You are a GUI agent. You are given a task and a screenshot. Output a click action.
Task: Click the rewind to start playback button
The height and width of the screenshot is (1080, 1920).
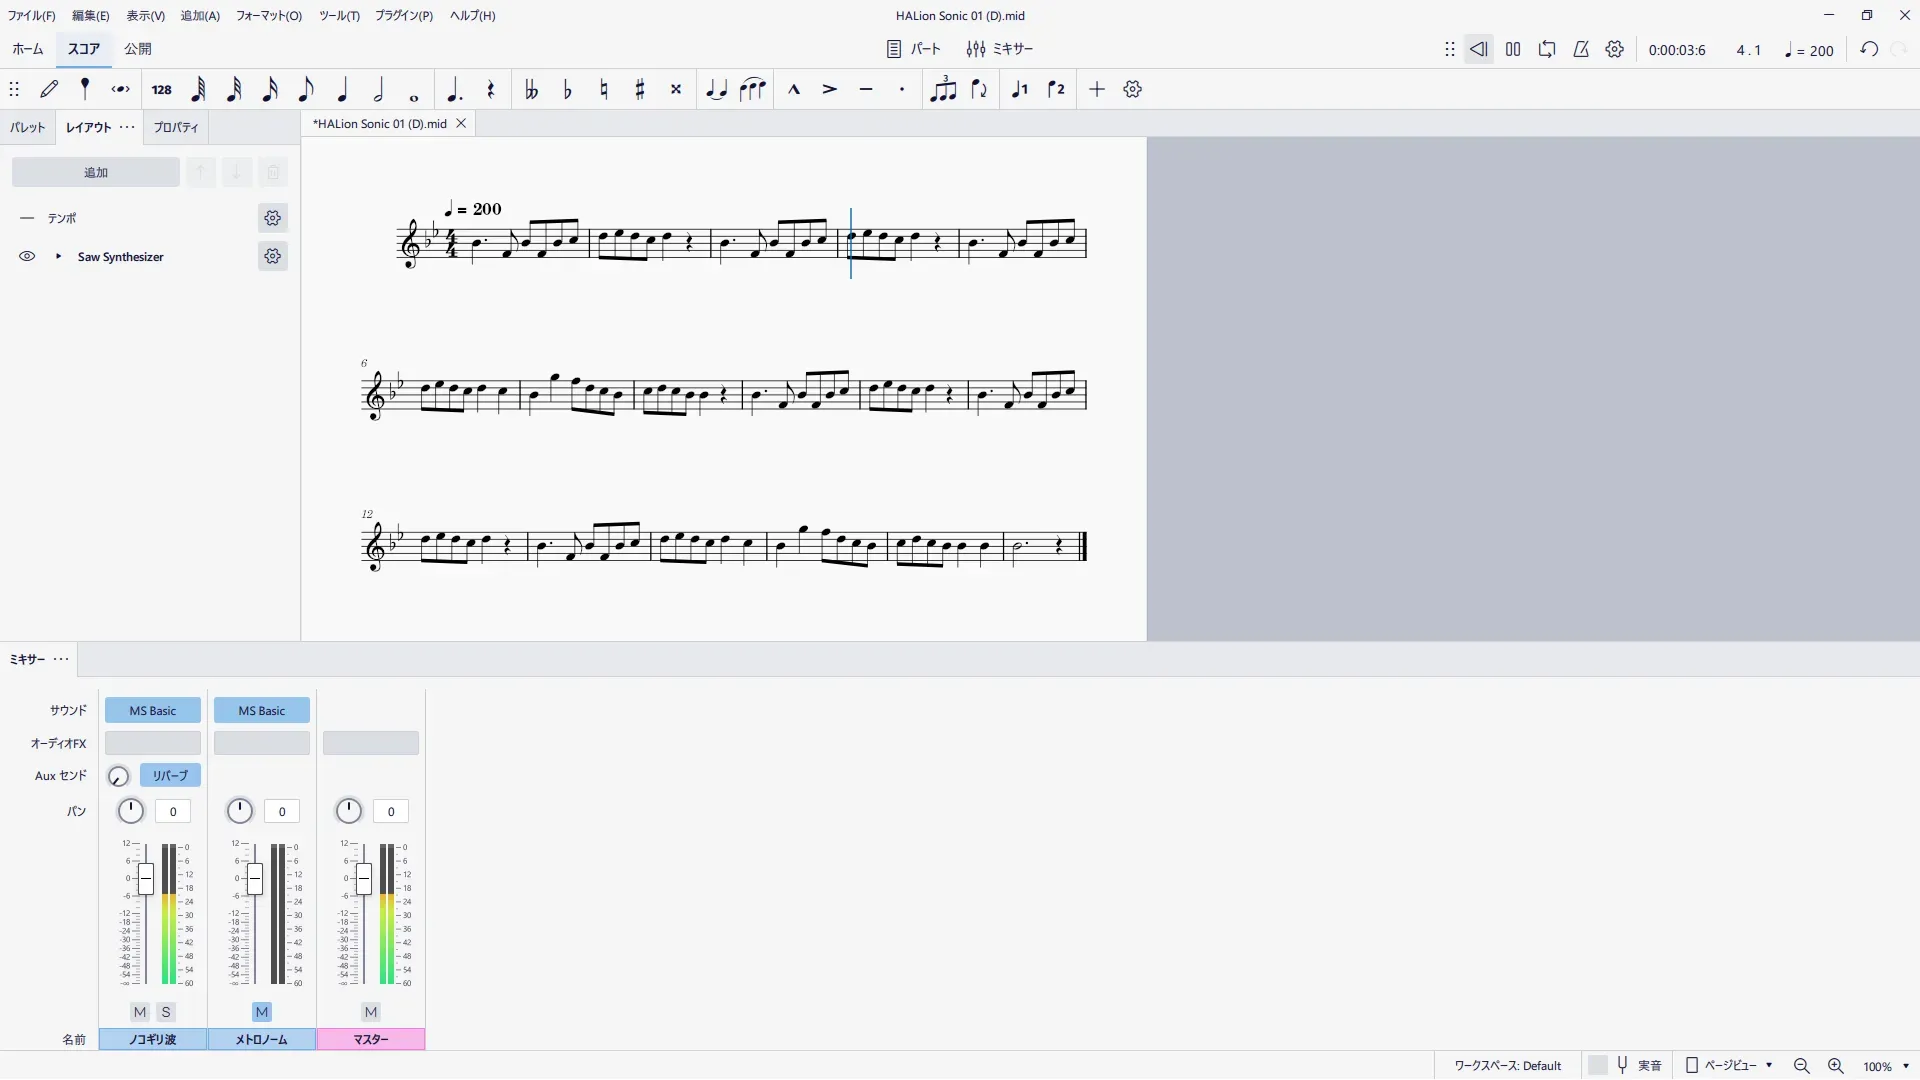click(x=1478, y=49)
